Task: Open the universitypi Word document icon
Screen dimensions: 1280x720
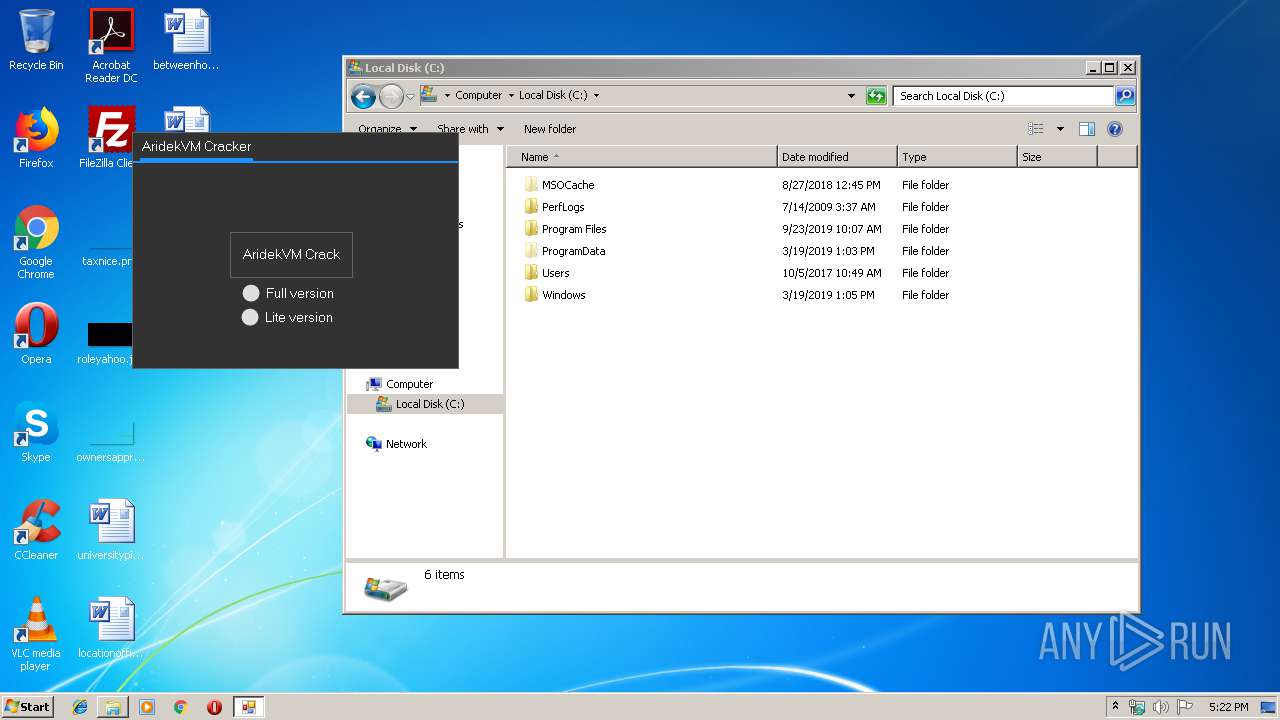Action: 111,530
